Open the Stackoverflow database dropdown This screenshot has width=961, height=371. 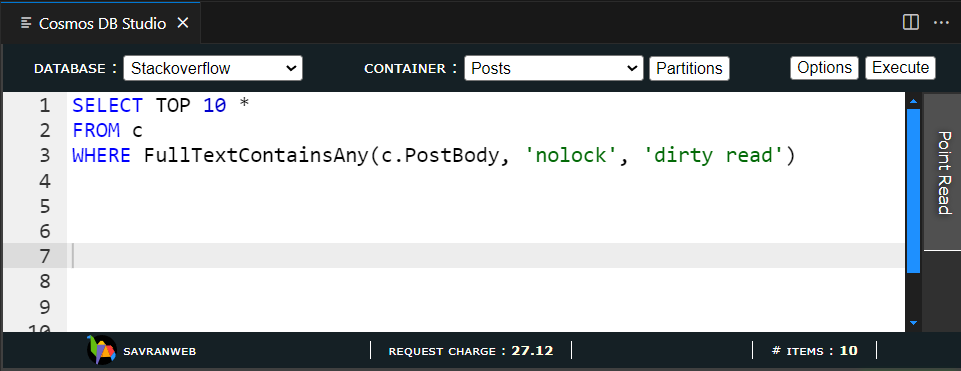pos(213,68)
